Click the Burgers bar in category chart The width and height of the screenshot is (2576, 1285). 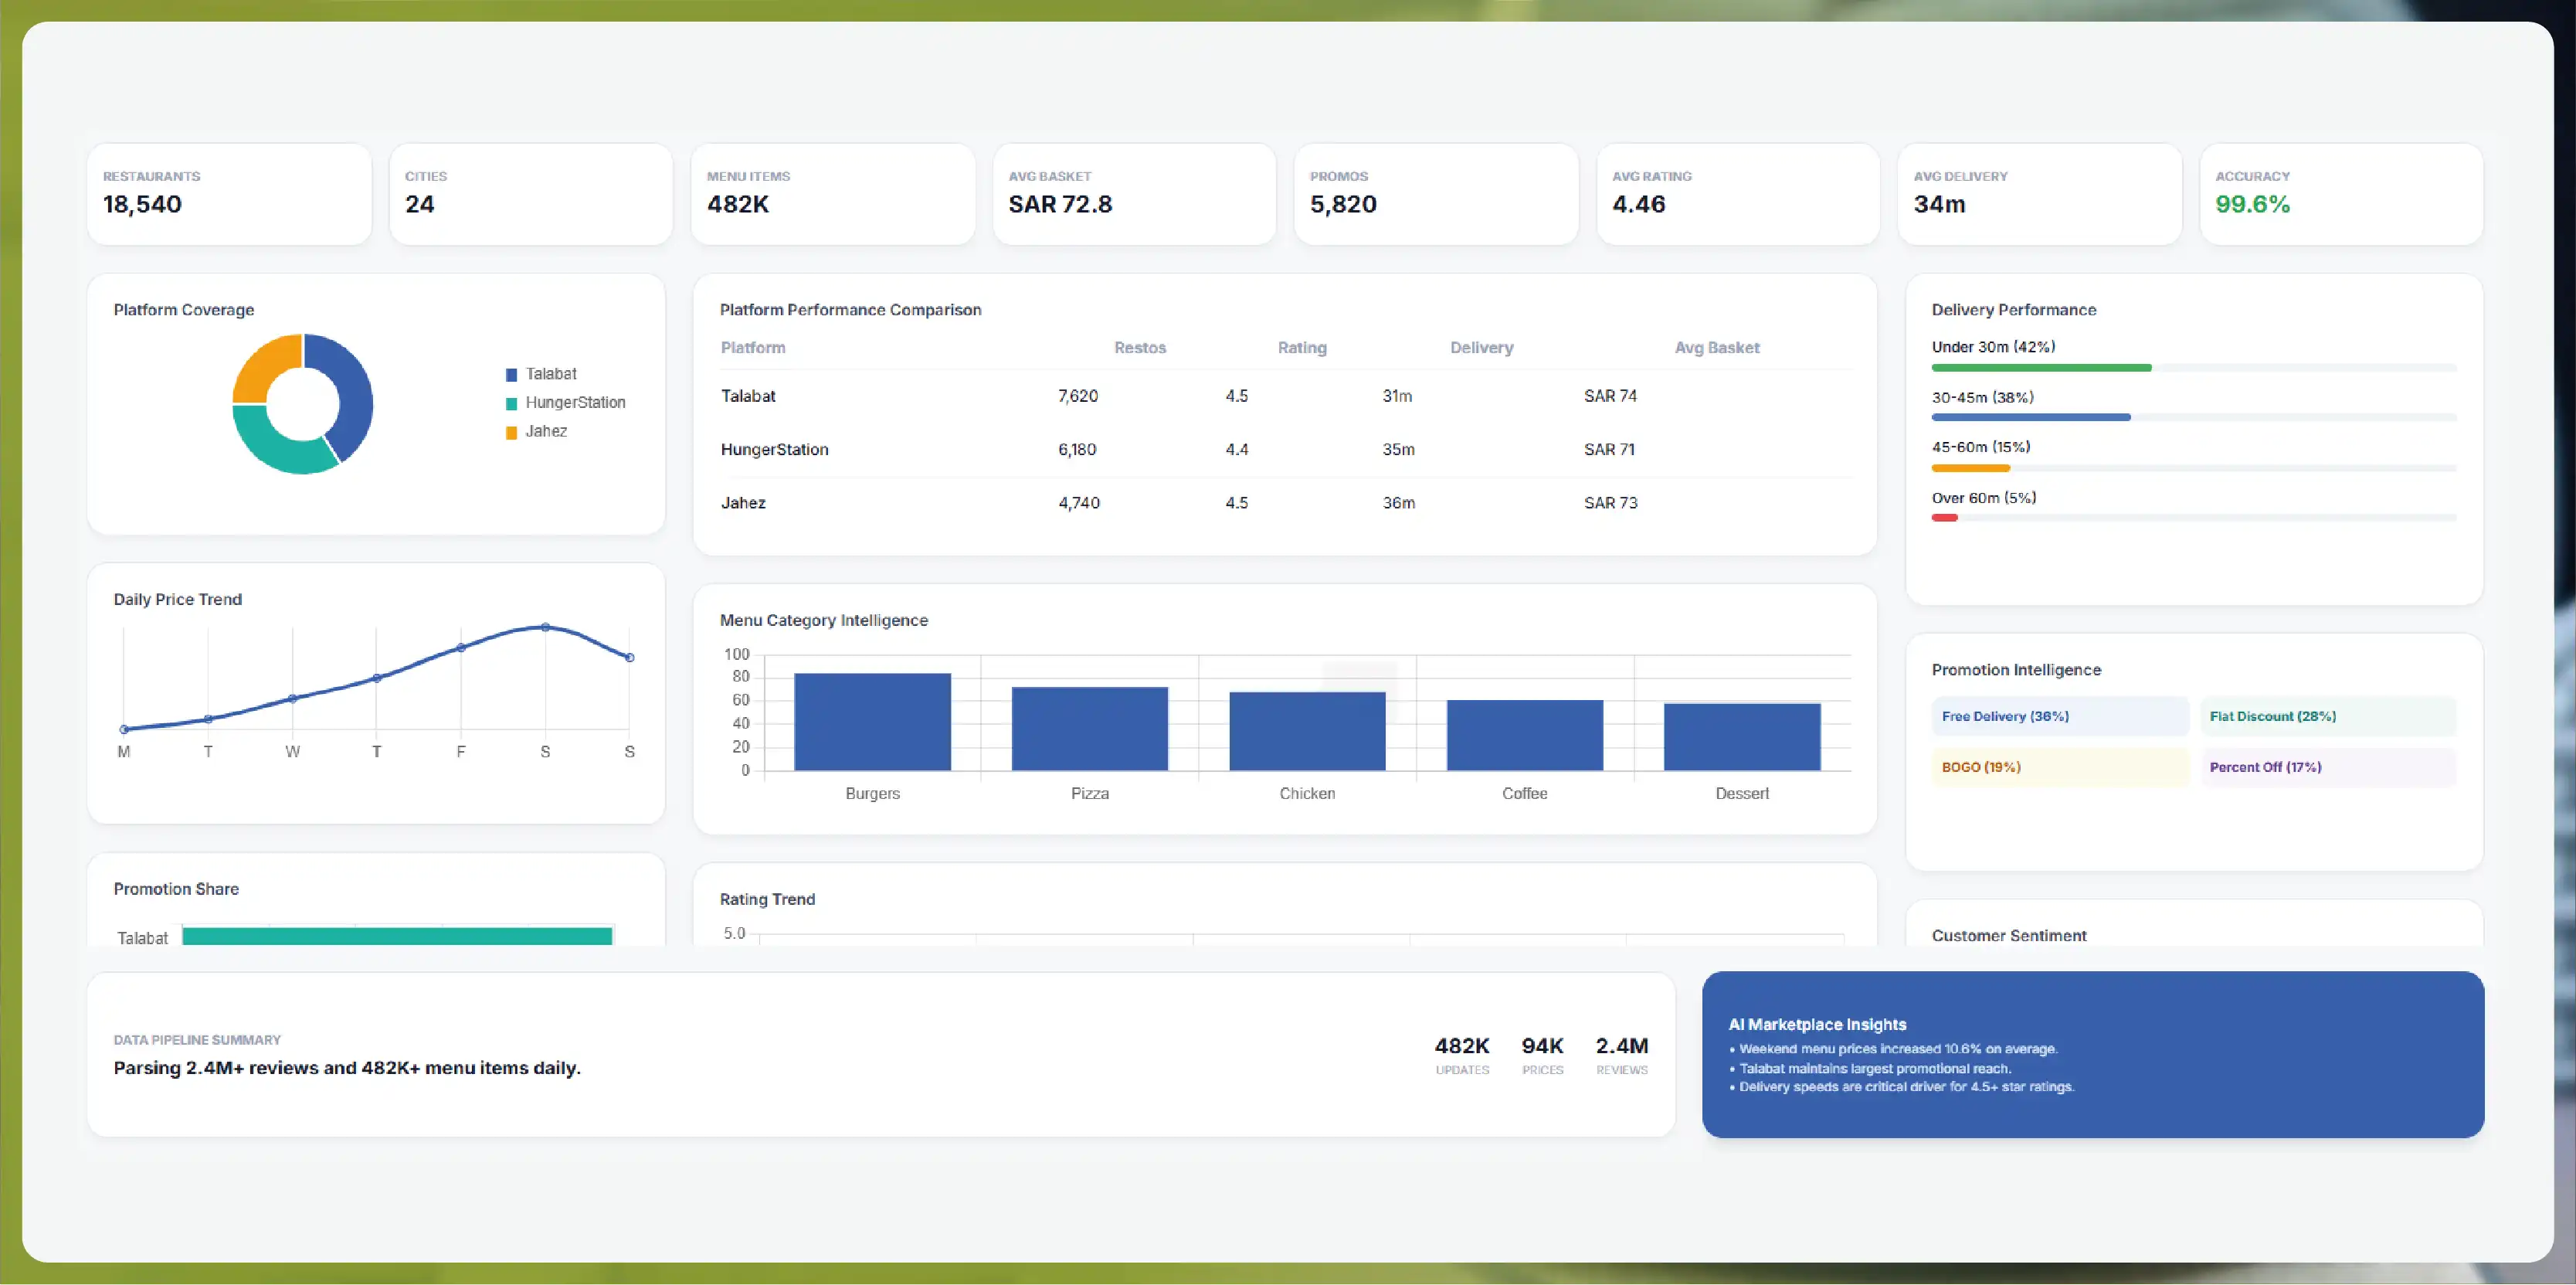click(x=872, y=722)
